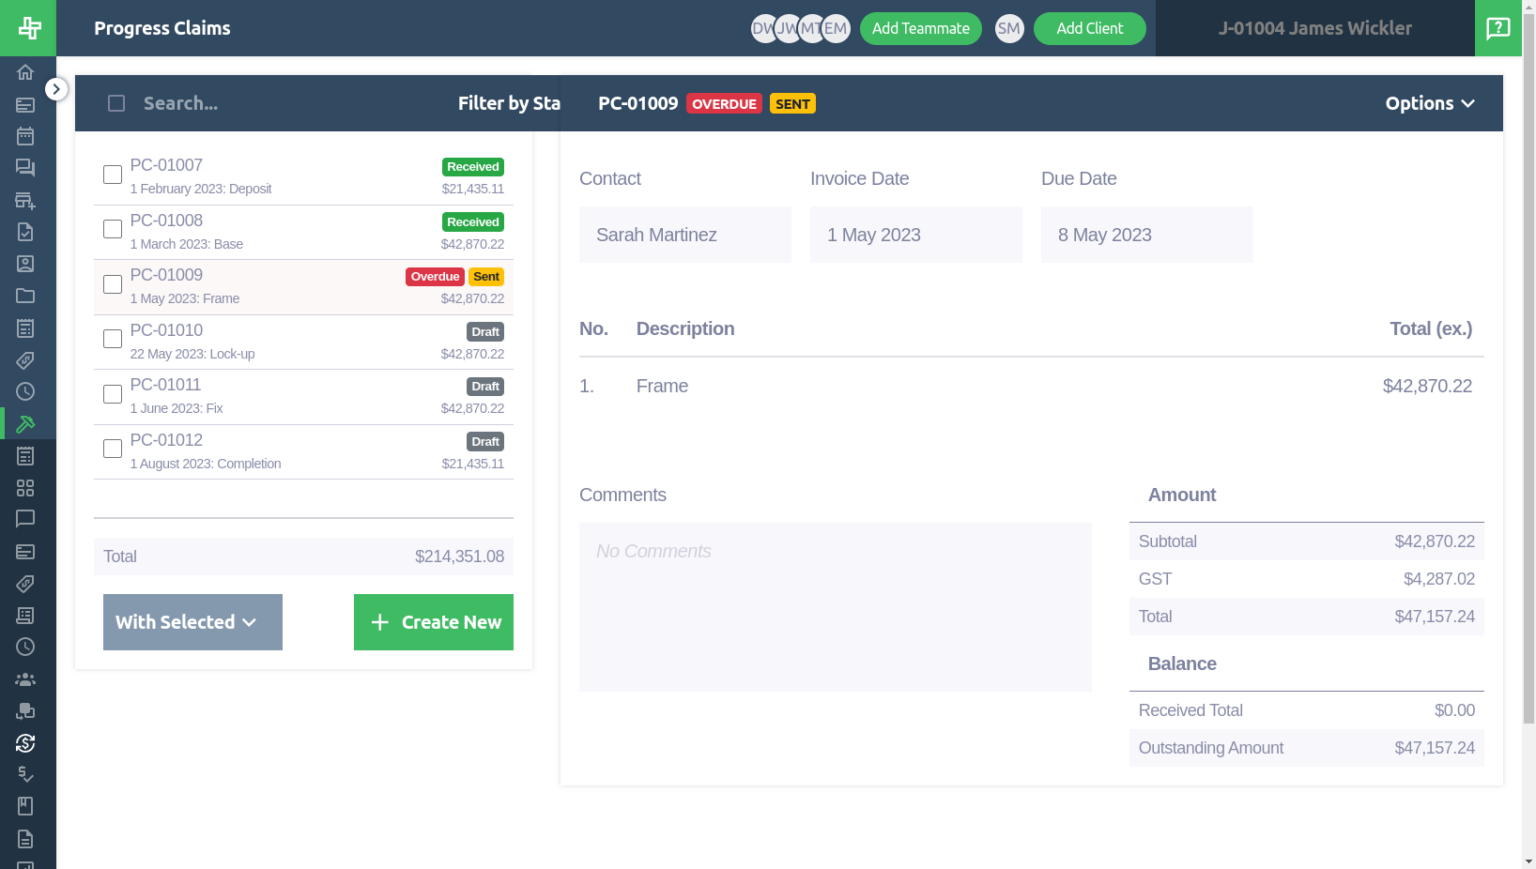Open the chat messages sidebar icon

(25, 167)
